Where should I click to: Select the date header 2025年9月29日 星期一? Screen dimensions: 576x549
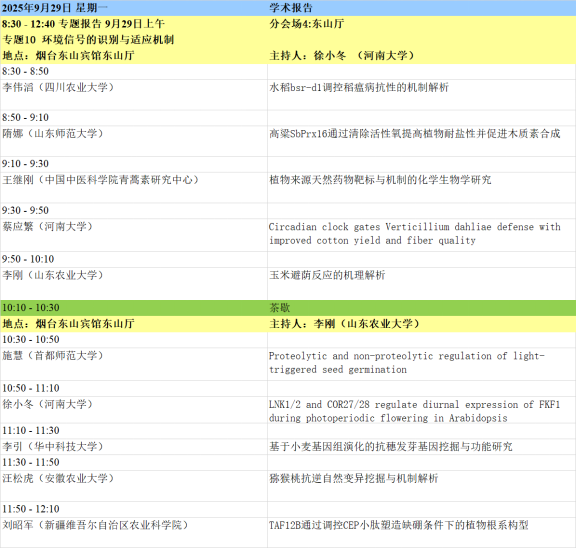[55, 7]
